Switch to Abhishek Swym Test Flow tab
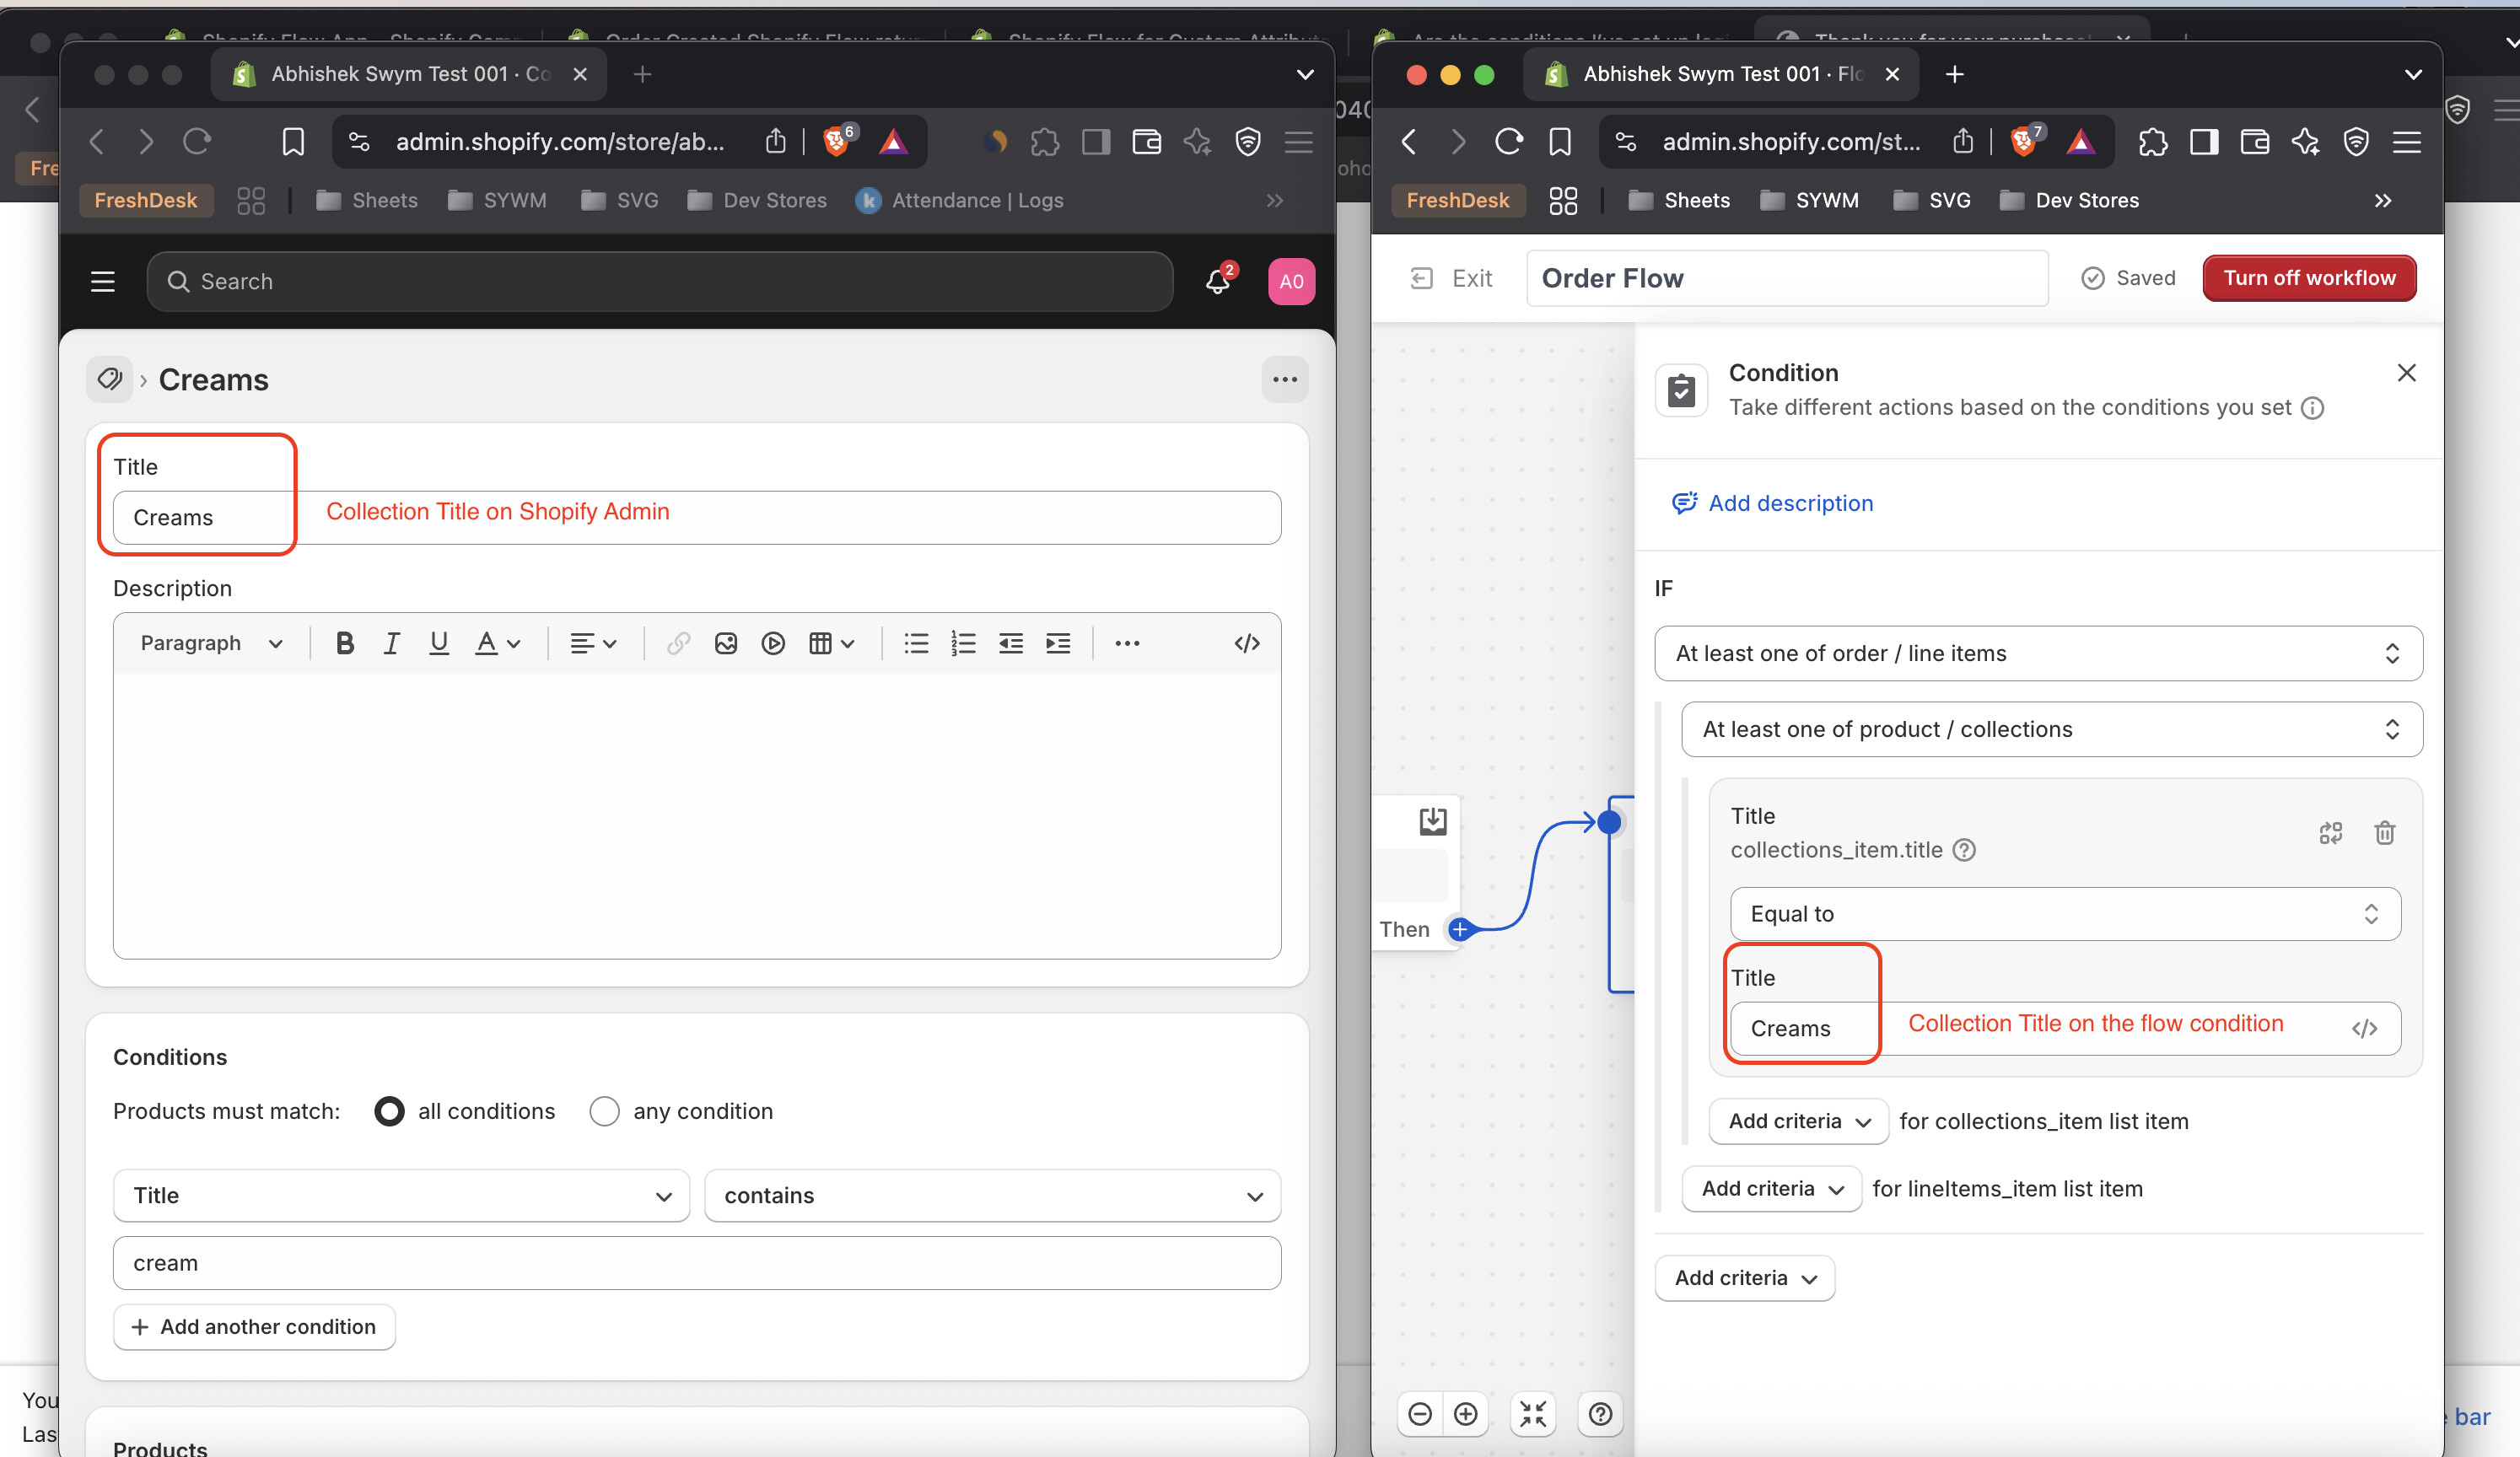 click(1721, 74)
